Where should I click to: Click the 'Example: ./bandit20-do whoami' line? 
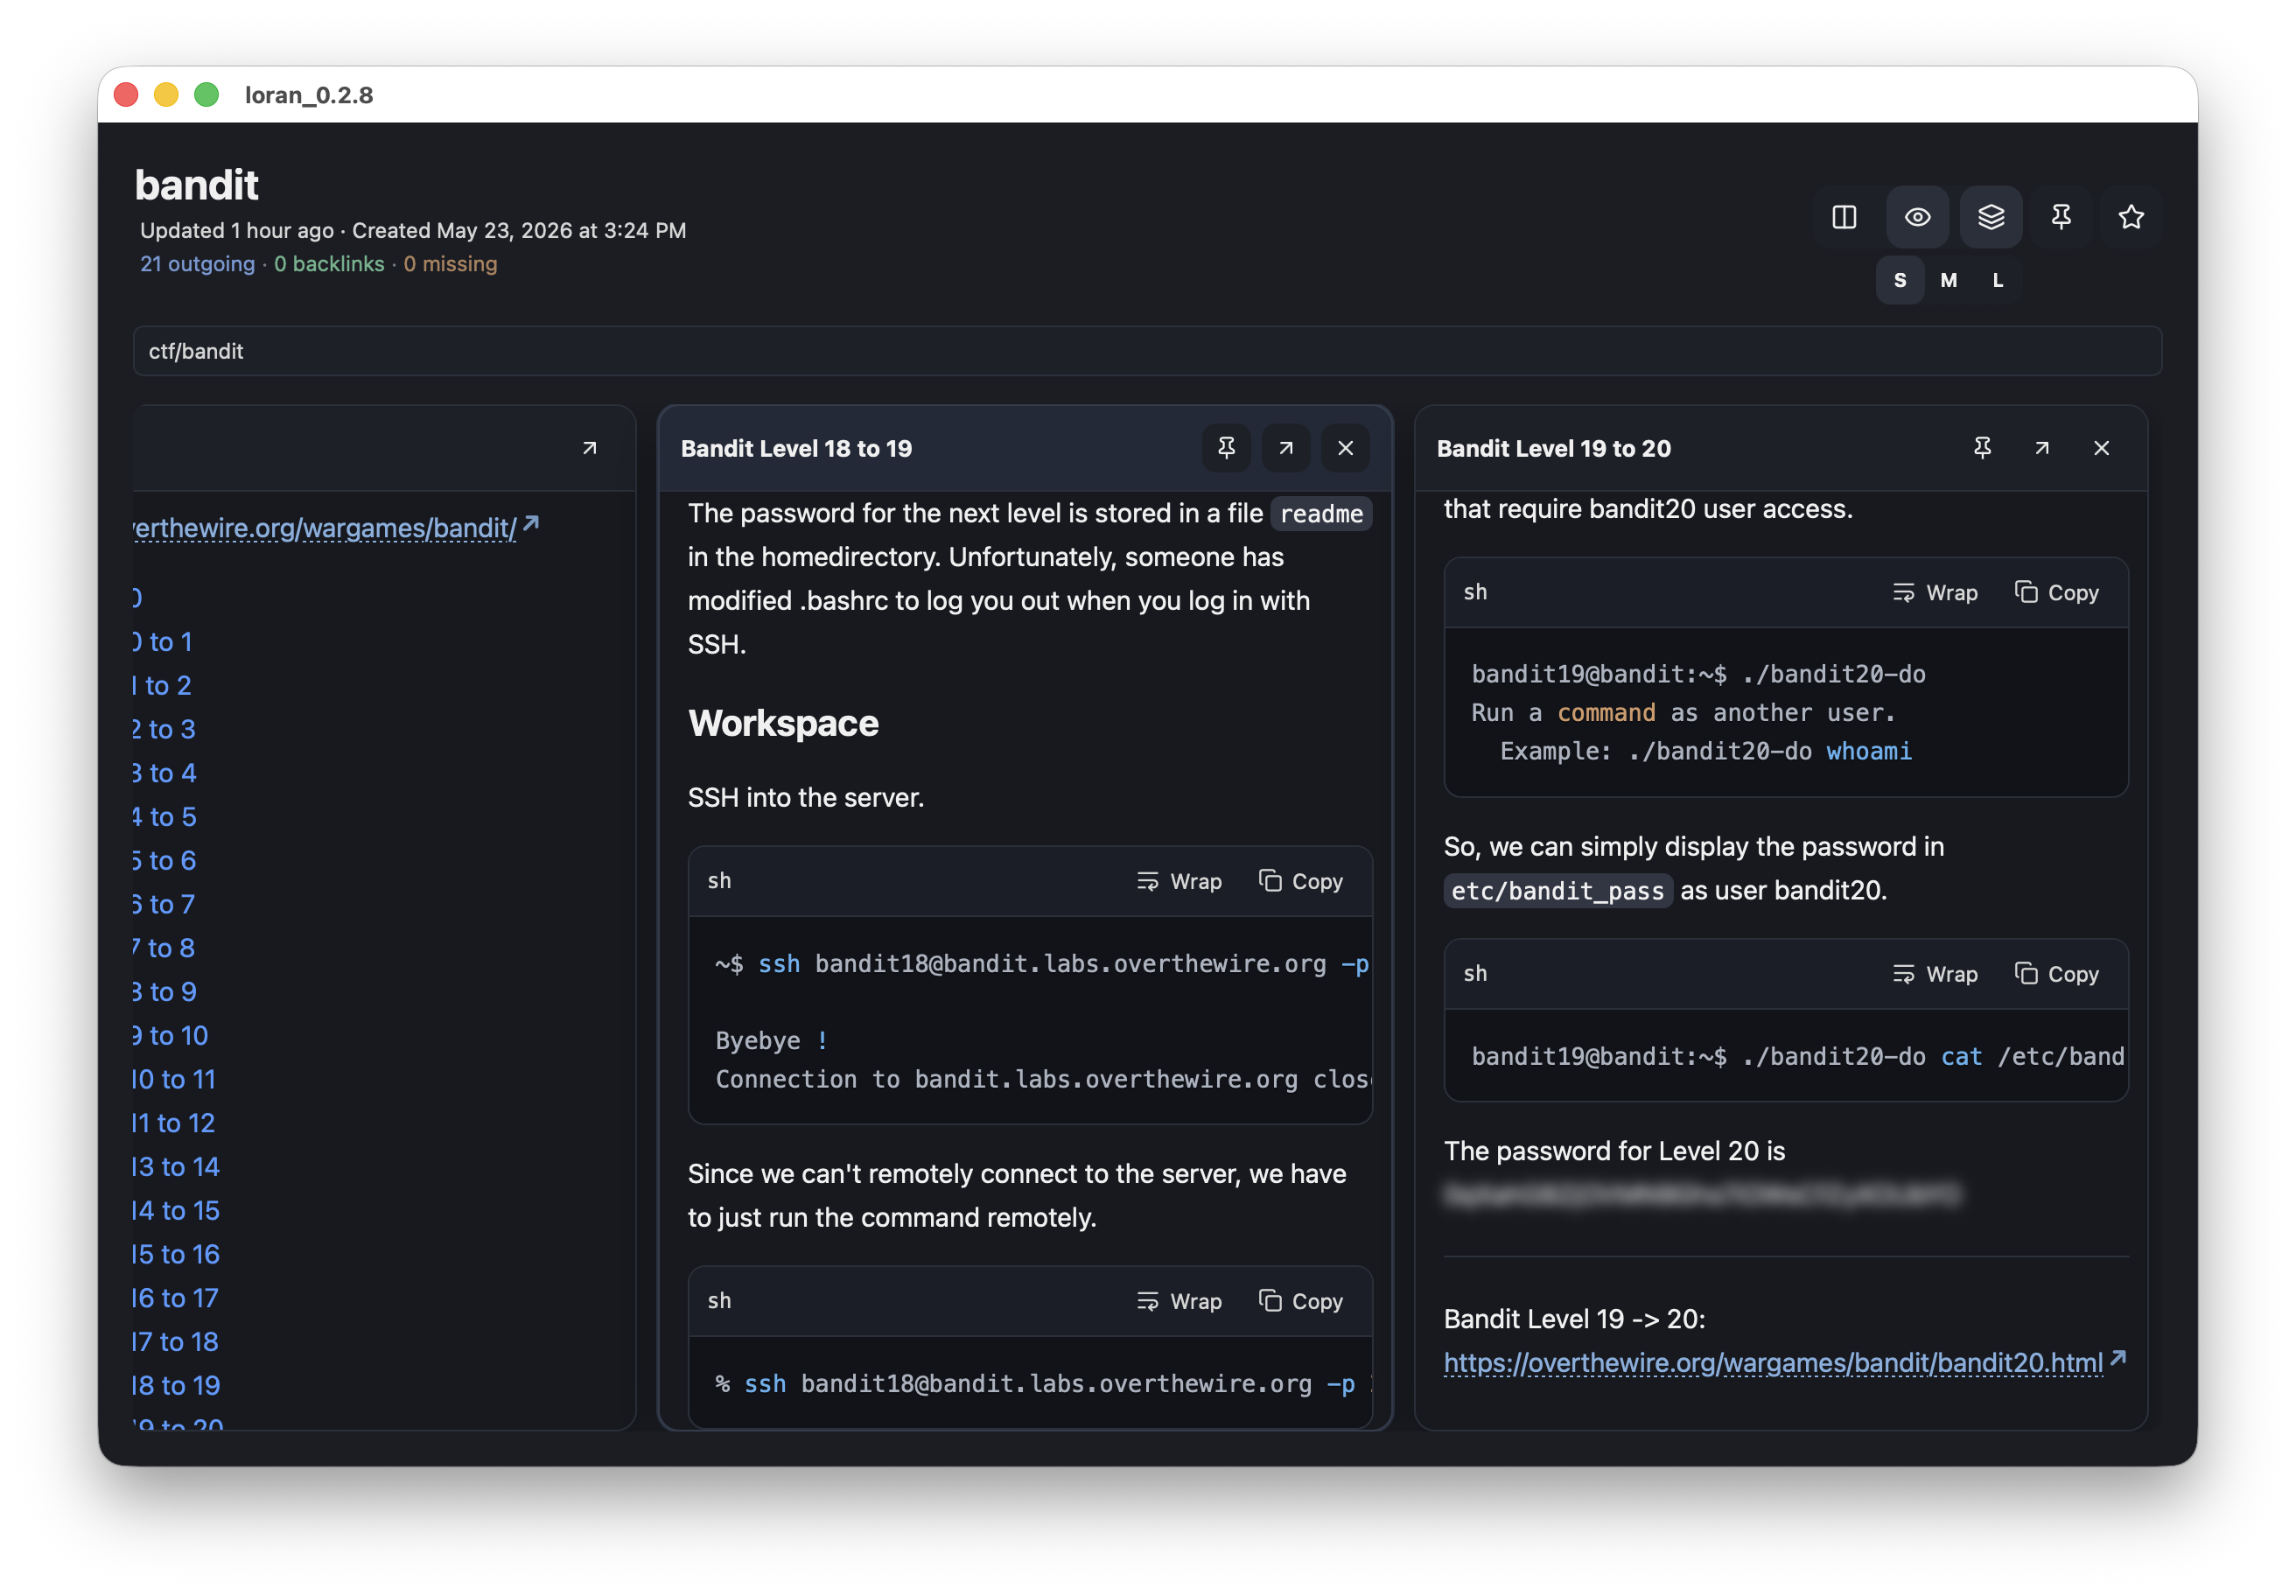point(1705,751)
